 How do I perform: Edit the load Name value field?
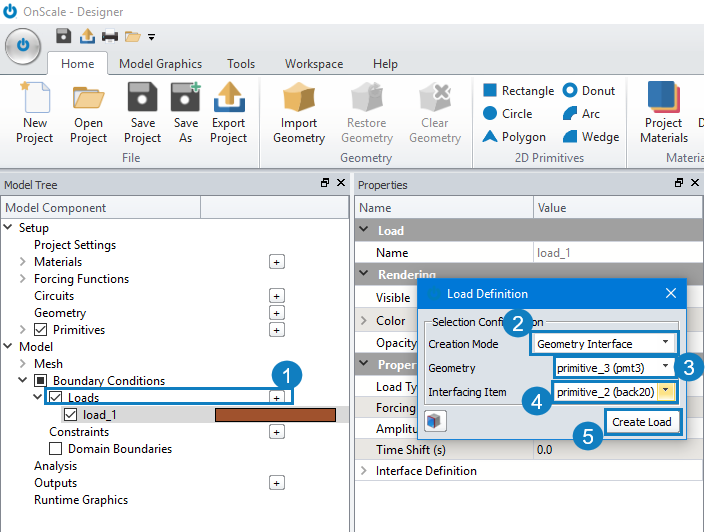coord(618,253)
